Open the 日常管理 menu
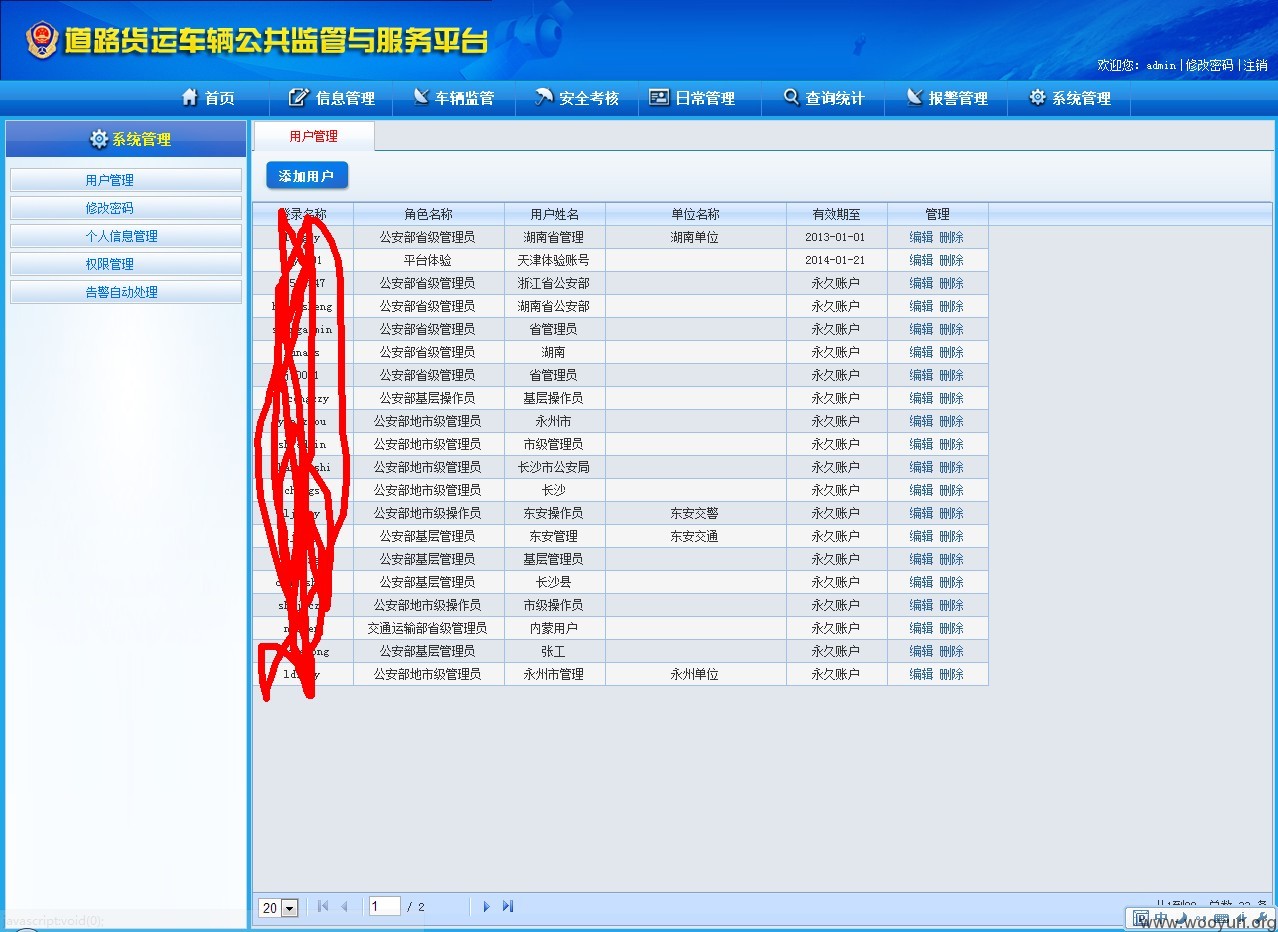1278x932 pixels. pos(692,98)
